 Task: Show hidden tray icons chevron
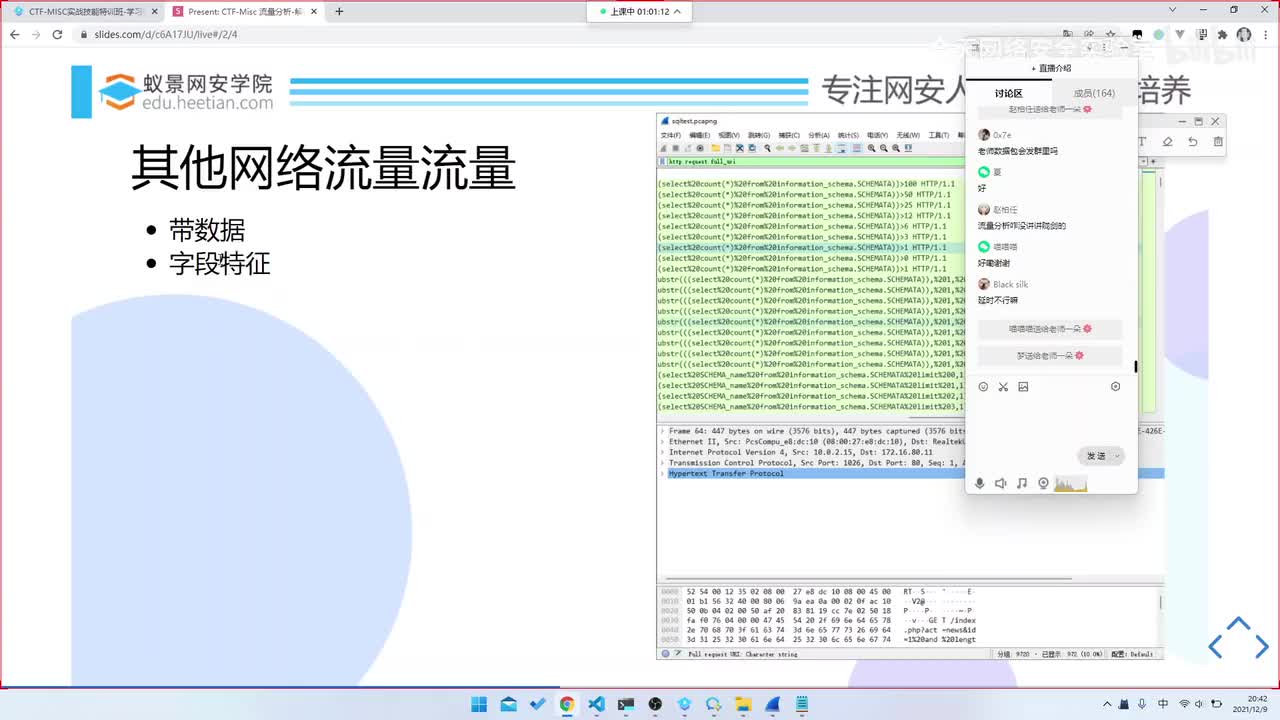pyautogui.click(x=1106, y=704)
